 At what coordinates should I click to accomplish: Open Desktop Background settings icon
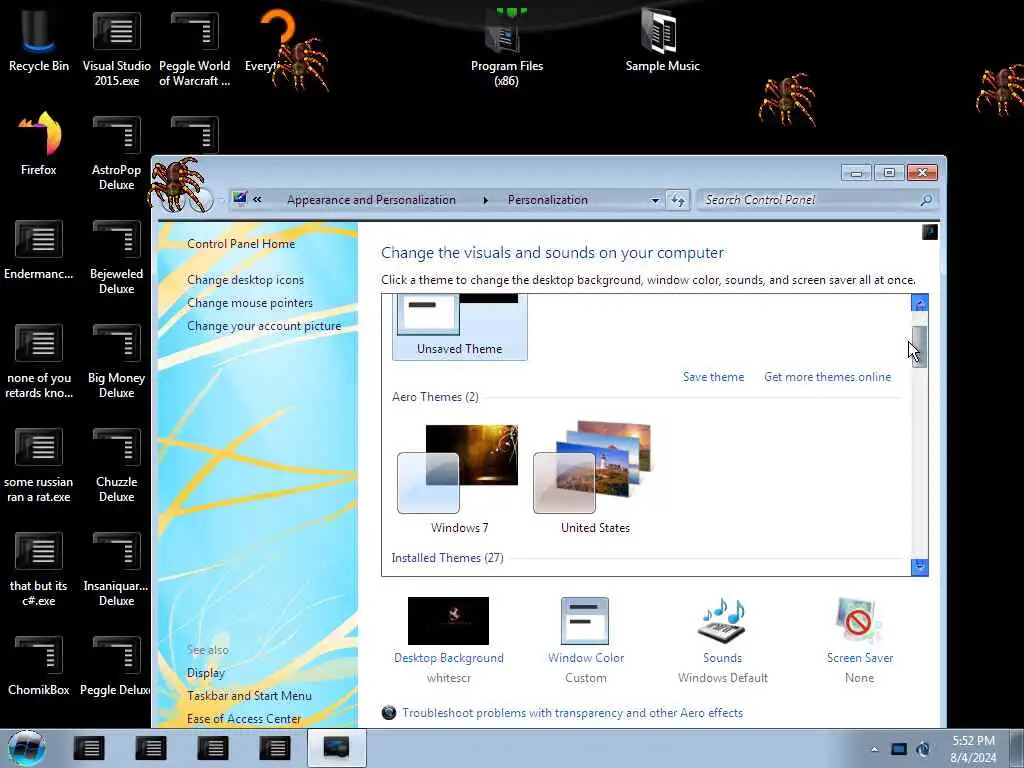point(448,621)
